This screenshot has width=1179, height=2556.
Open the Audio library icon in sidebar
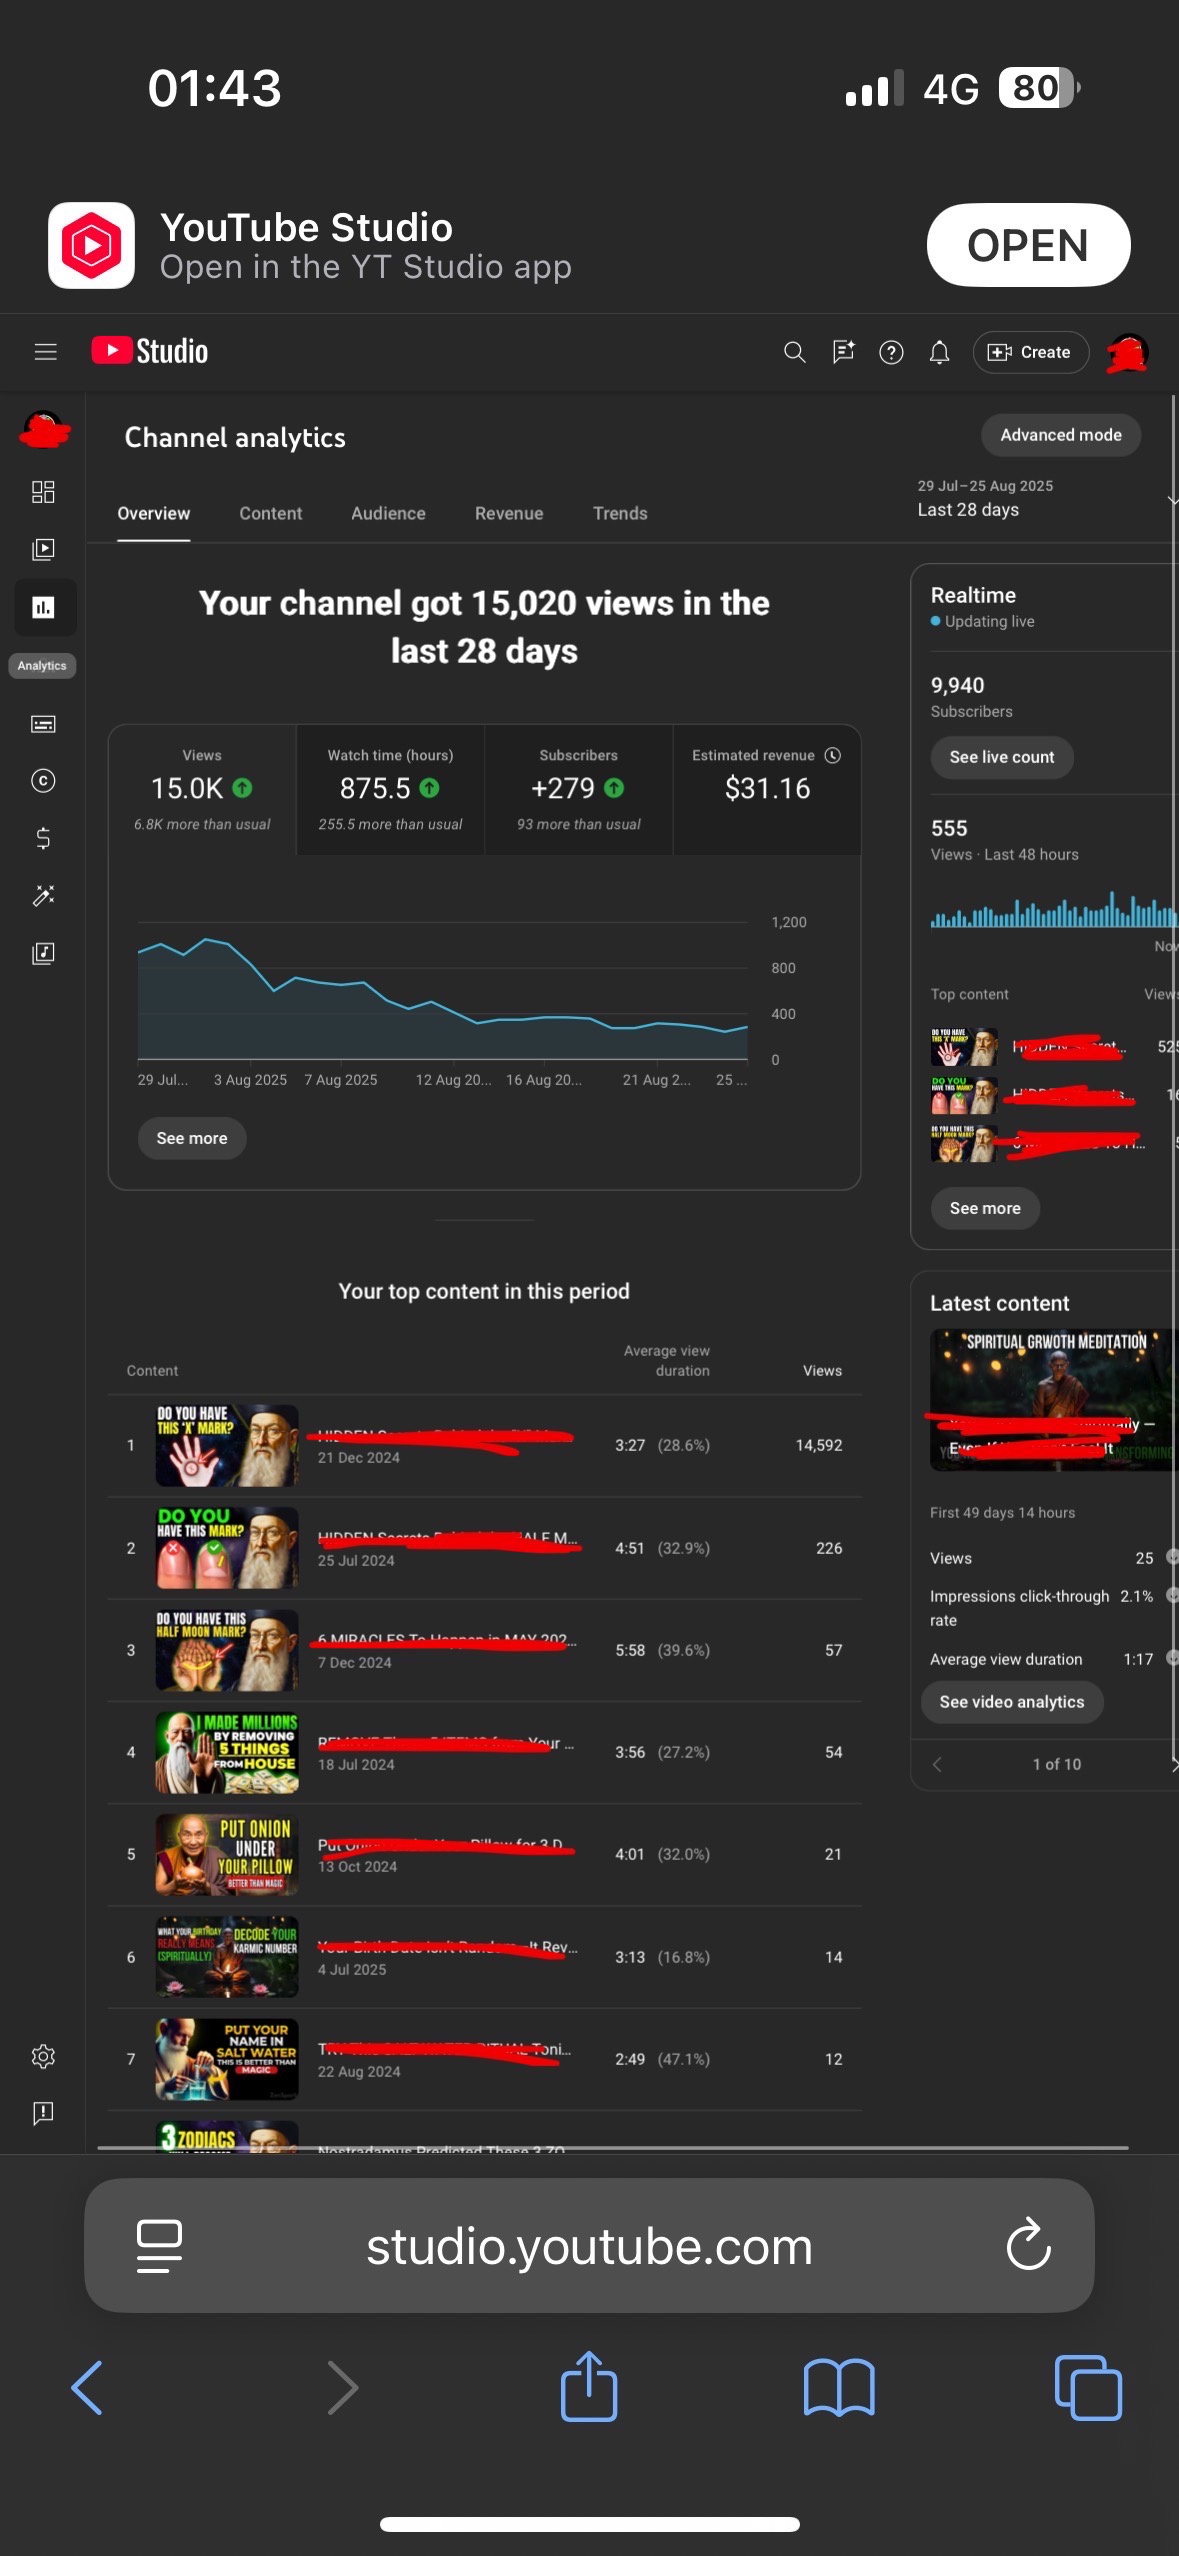[43, 953]
